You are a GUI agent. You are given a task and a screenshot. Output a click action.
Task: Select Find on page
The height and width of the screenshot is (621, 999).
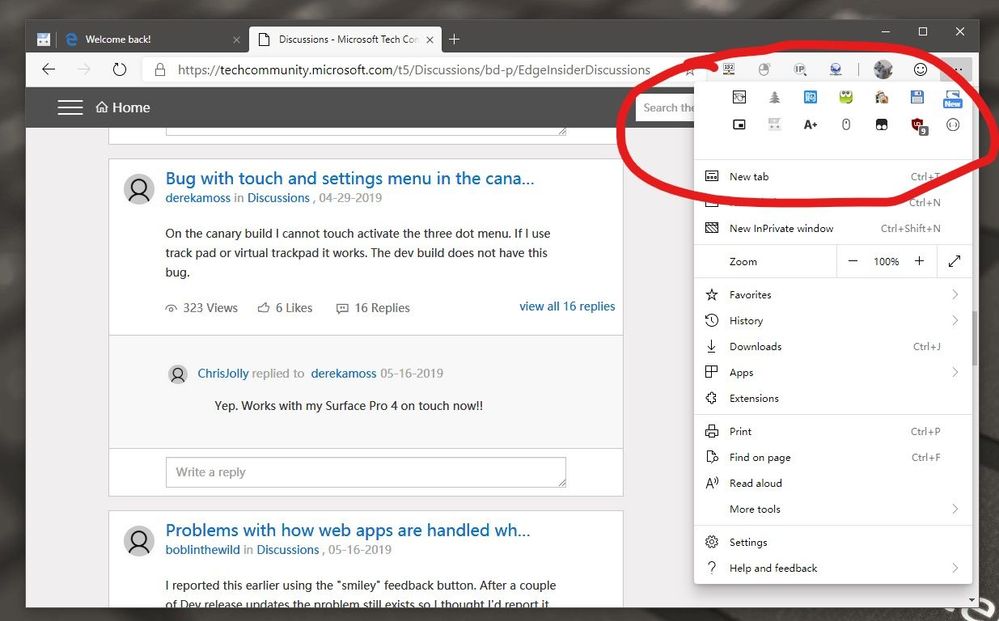[x=833, y=457]
